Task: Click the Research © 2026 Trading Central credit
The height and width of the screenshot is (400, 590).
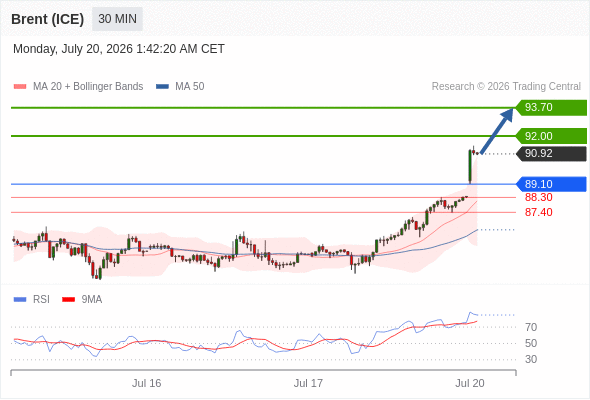Action: (506, 87)
